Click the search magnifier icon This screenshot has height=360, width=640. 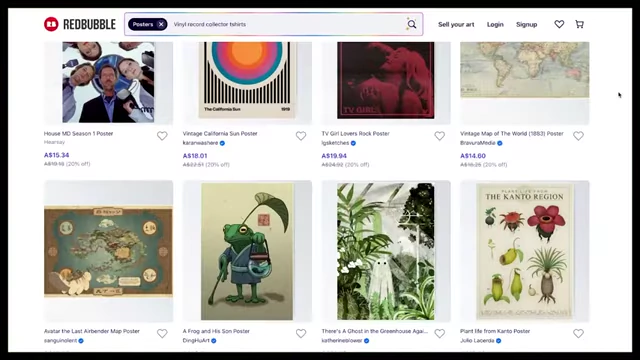click(x=412, y=24)
